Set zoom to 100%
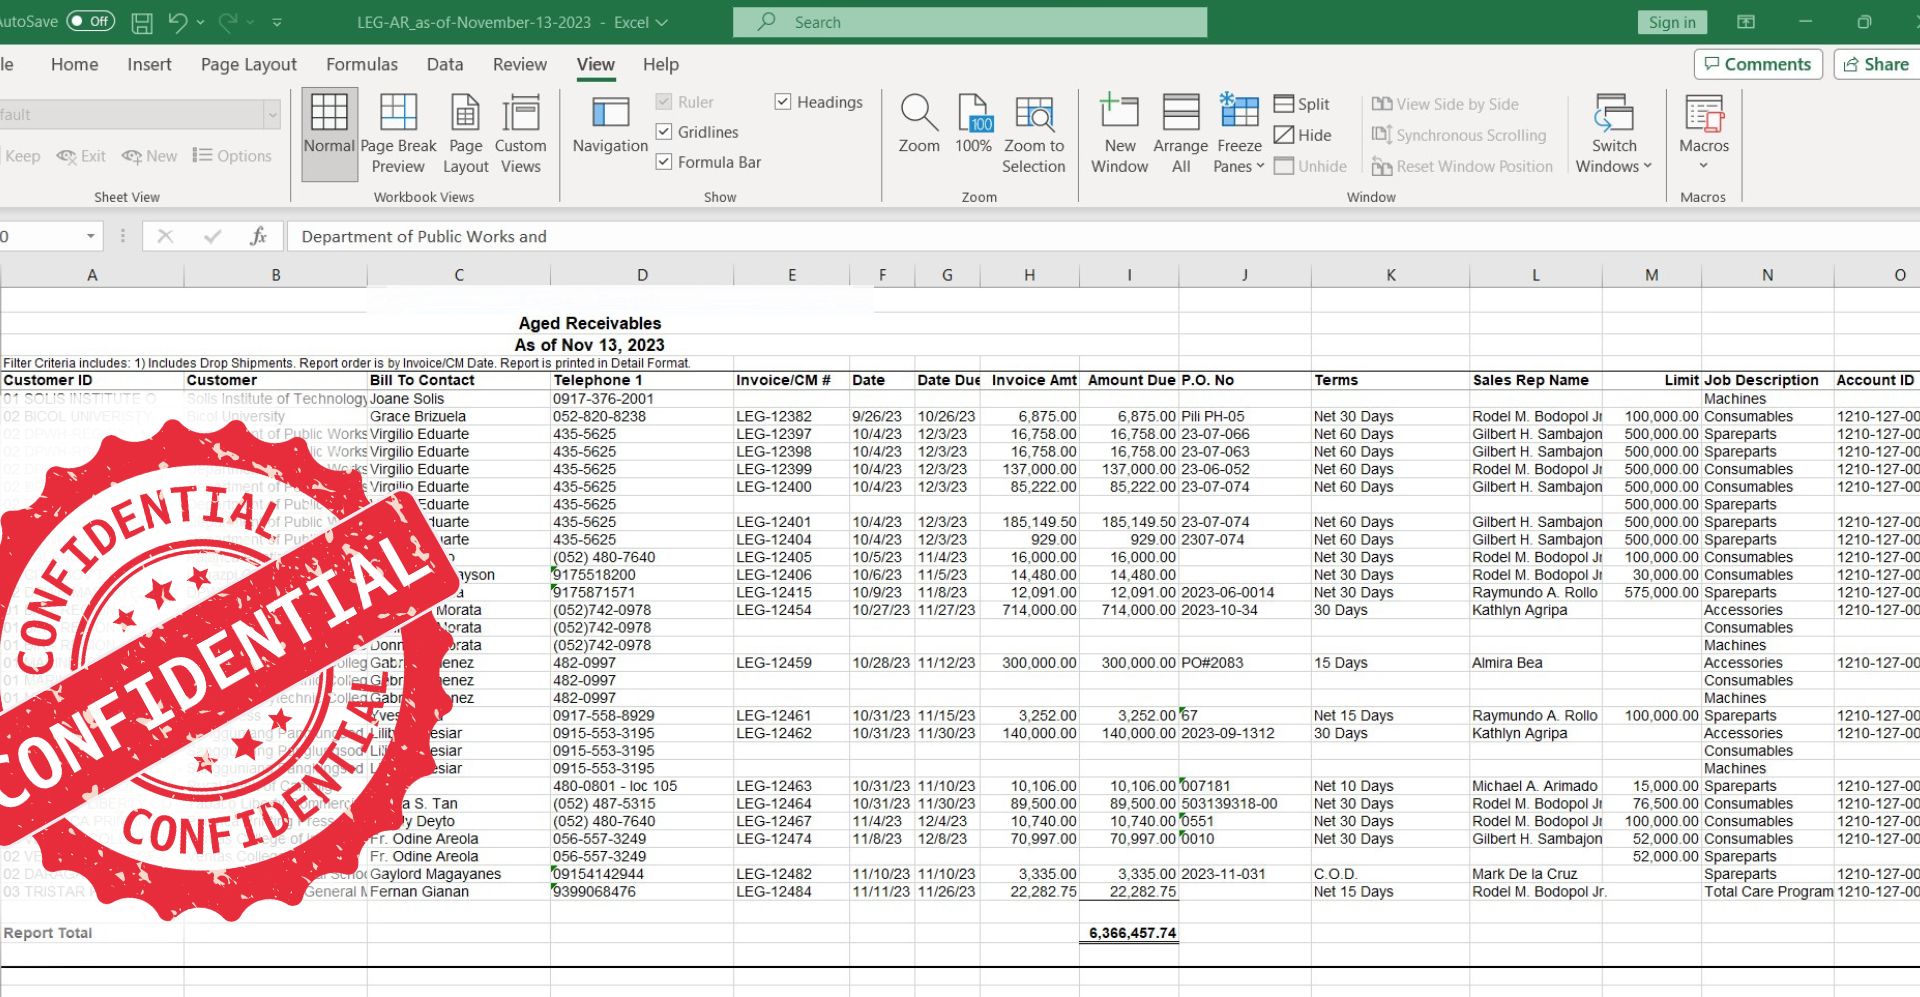The width and height of the screenshot is (1920, 997). 973,125
